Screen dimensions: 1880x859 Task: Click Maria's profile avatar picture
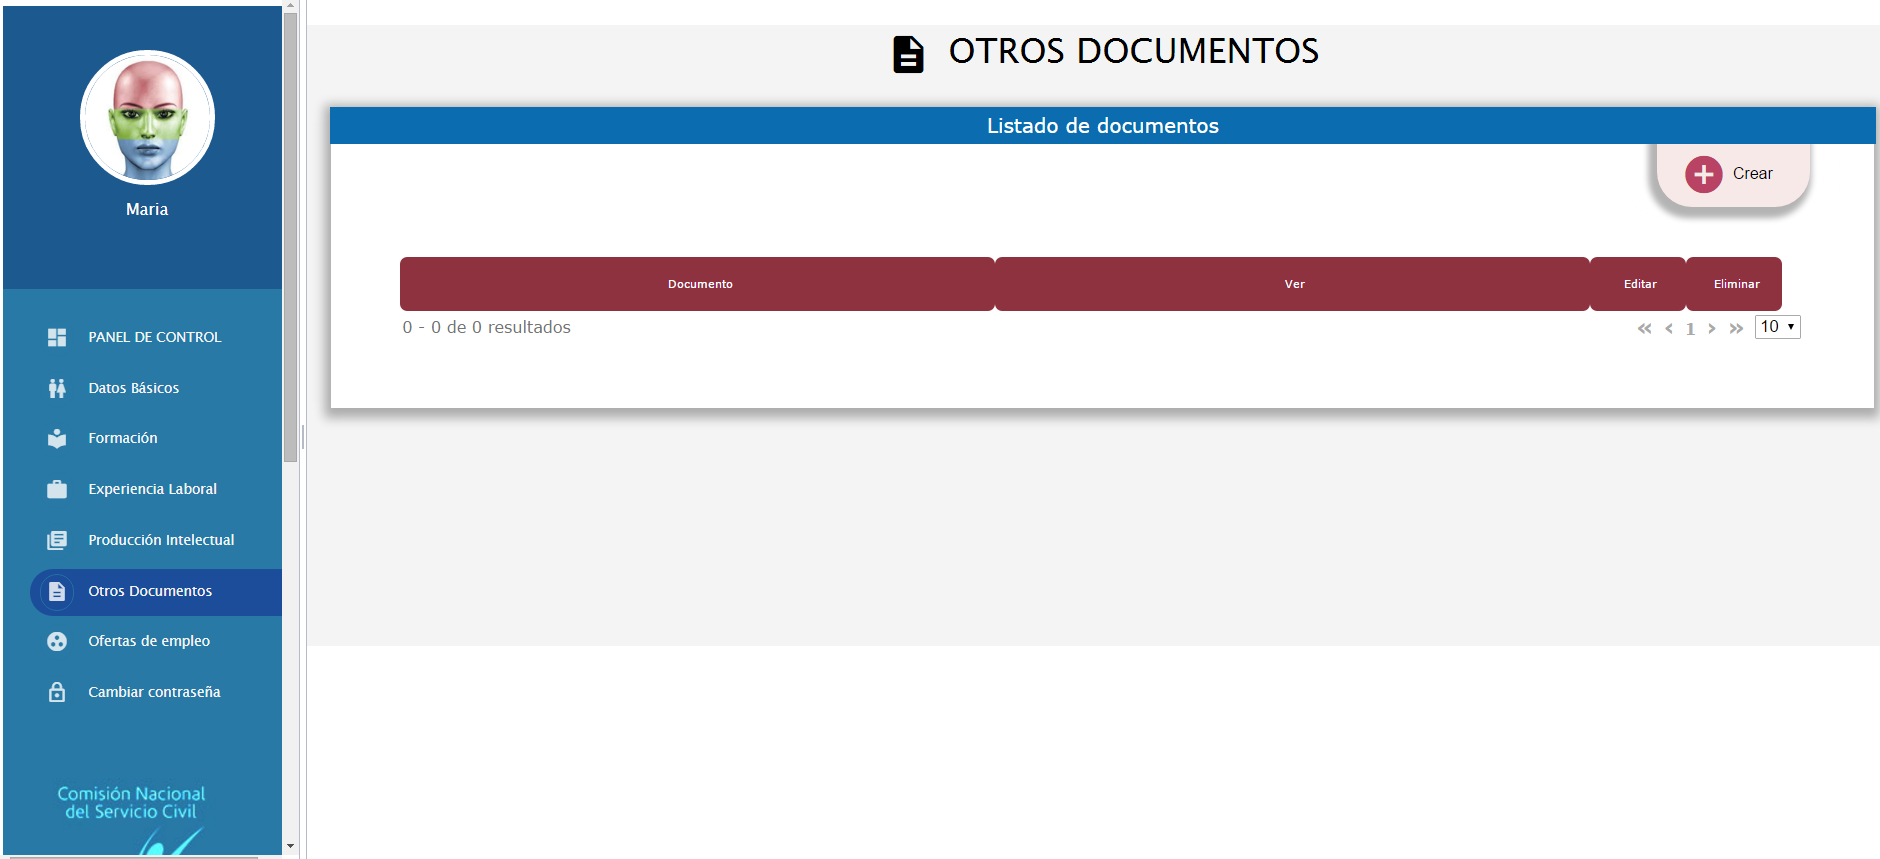pyautogui.click(x=147, y=118)
